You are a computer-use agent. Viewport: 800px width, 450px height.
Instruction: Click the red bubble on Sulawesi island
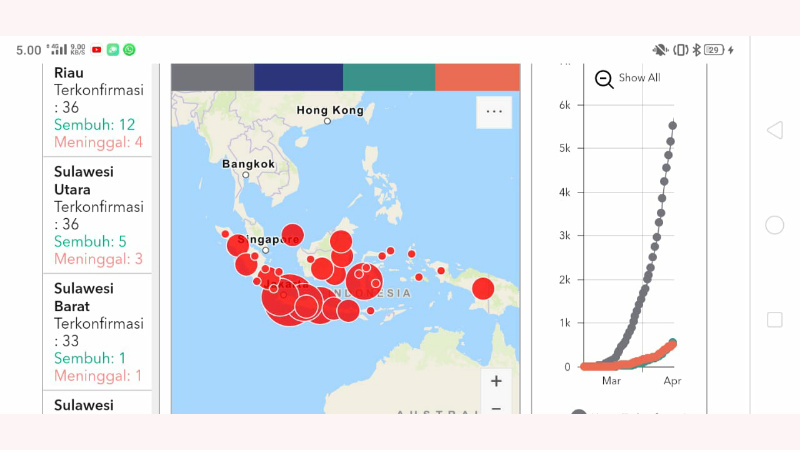point(364,281)
